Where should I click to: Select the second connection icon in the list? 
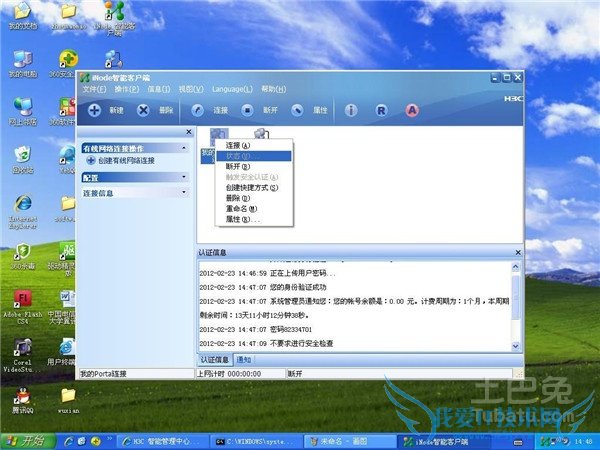click(x=262, y=134)
